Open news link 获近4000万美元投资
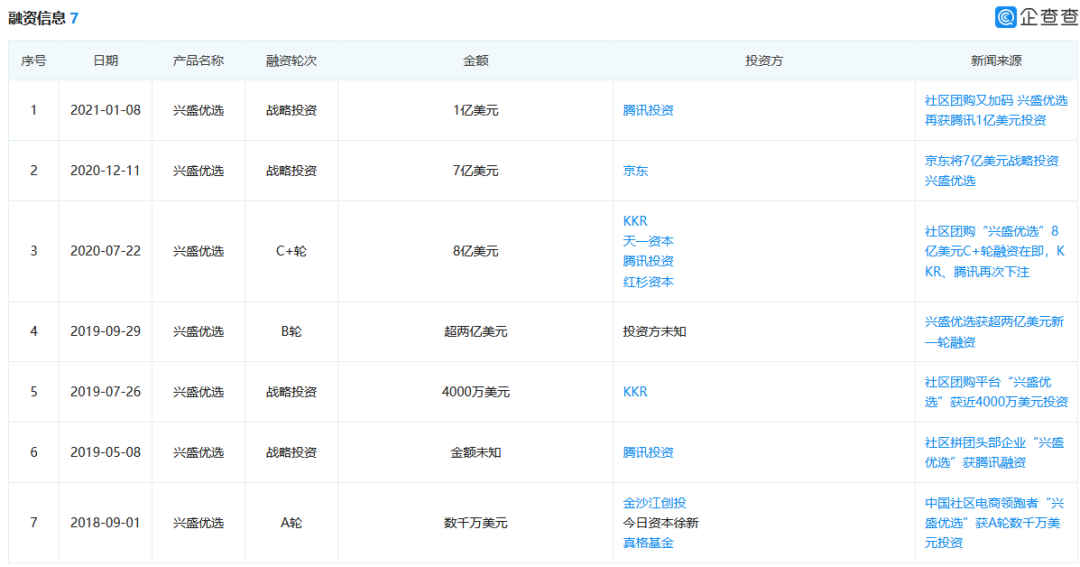This screenshot has height=567, width=1080. click(x=996, y=392)
